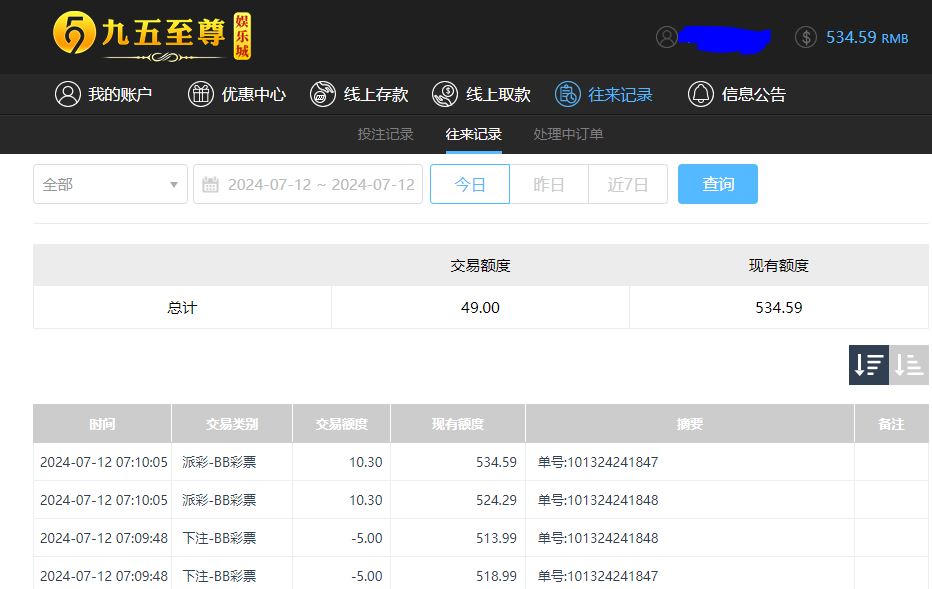Switch to the 处理中订单 tab
932x589 pixels.
click(x=568, y=134)
